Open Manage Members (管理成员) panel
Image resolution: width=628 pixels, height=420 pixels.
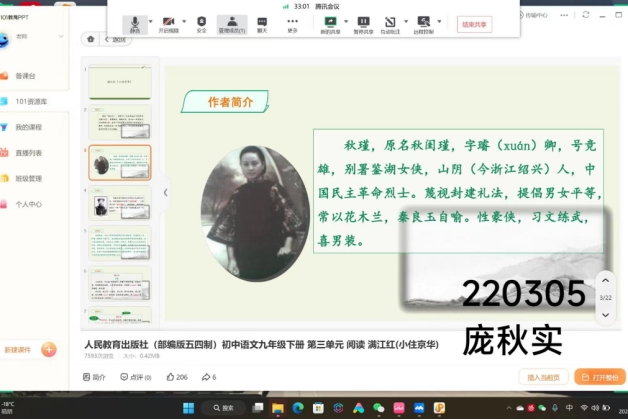click(x=231, y=22)
